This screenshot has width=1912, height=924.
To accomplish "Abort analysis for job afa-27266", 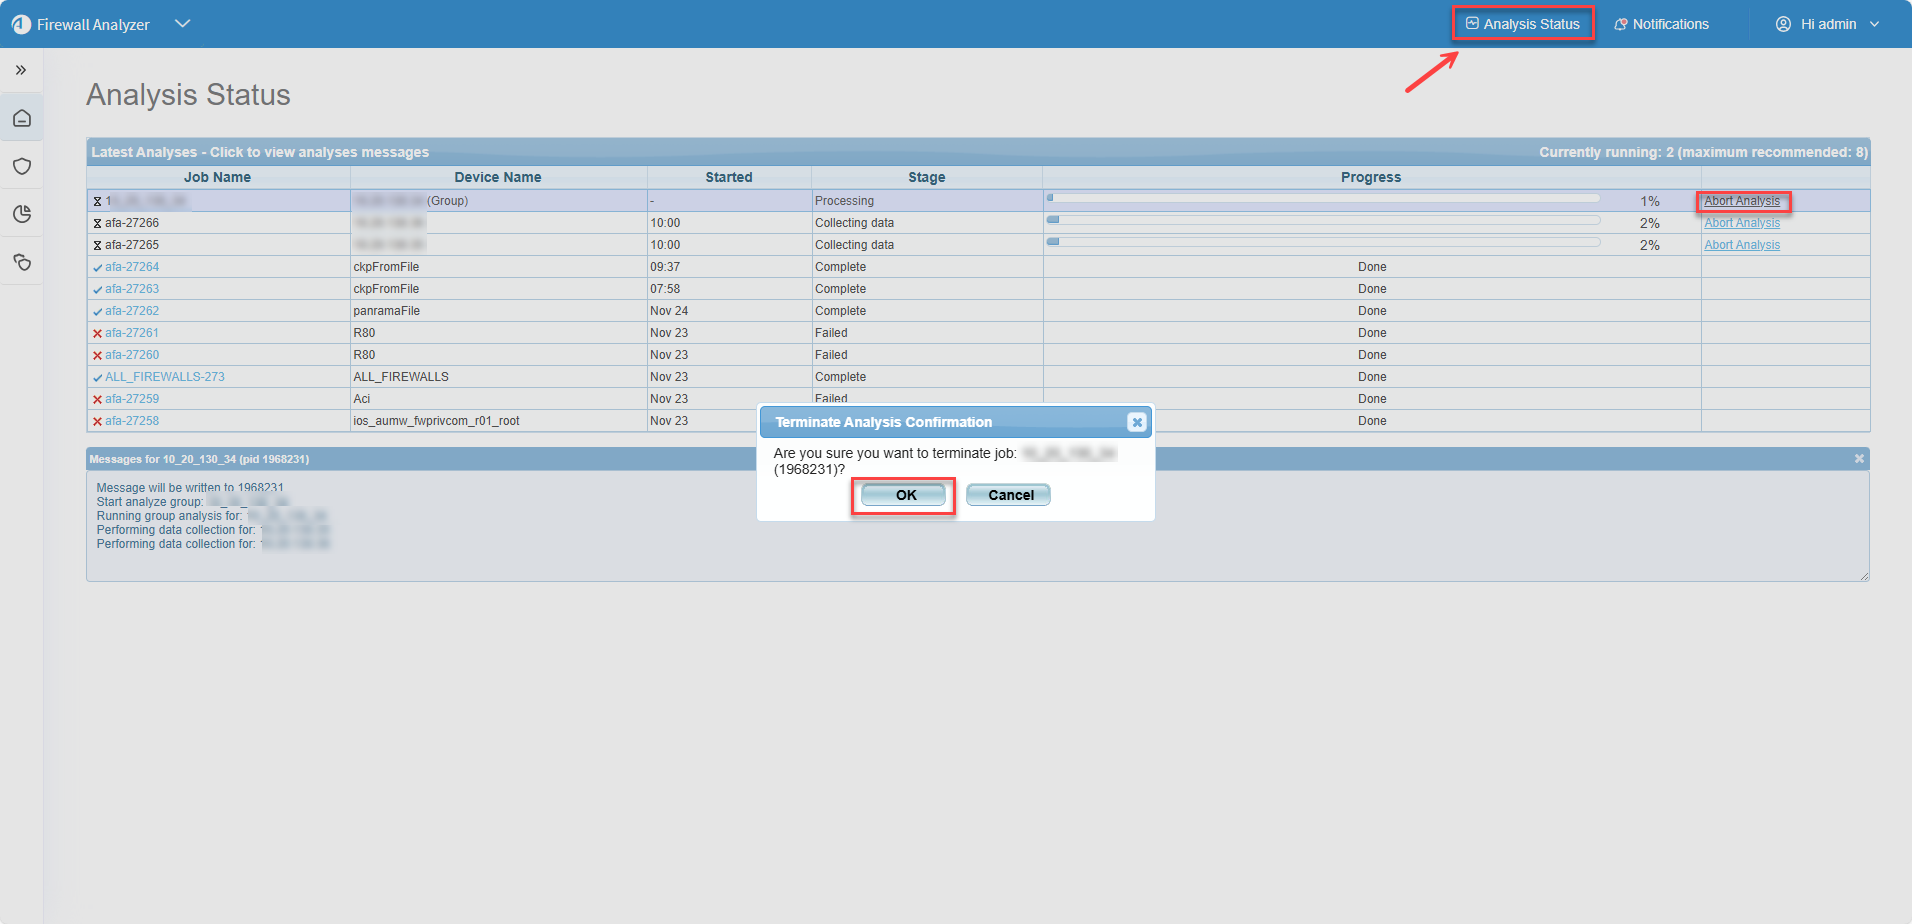I will click(x=1742, y=223).
